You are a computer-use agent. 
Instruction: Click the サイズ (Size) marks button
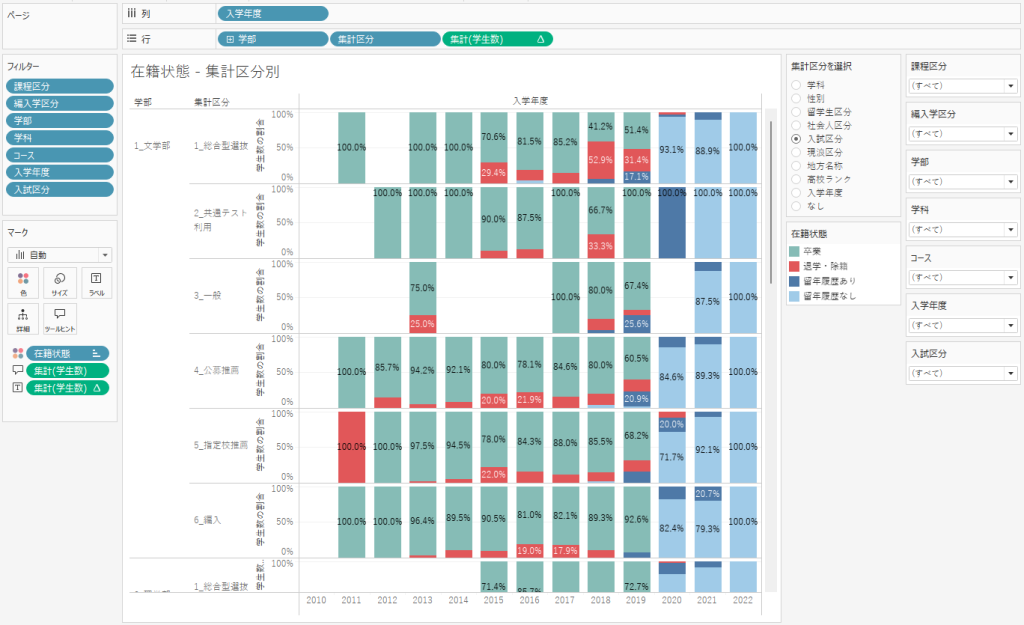tap(59, 283)
